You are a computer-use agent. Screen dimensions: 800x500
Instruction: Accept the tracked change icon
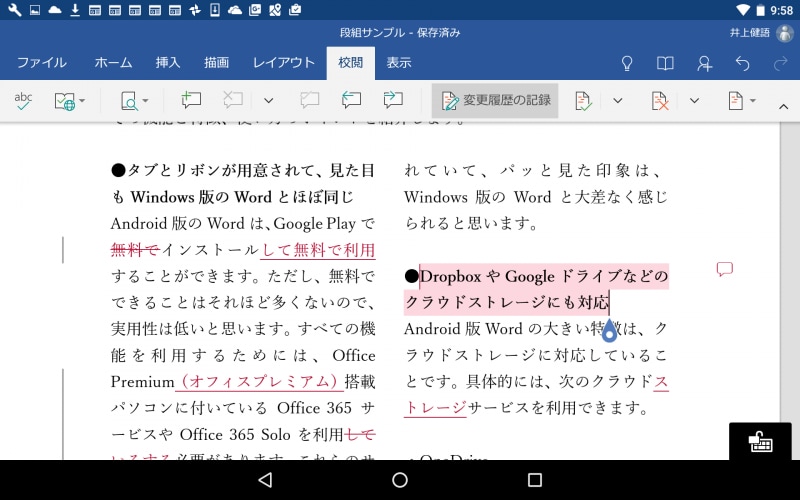[x=583, y=101]
